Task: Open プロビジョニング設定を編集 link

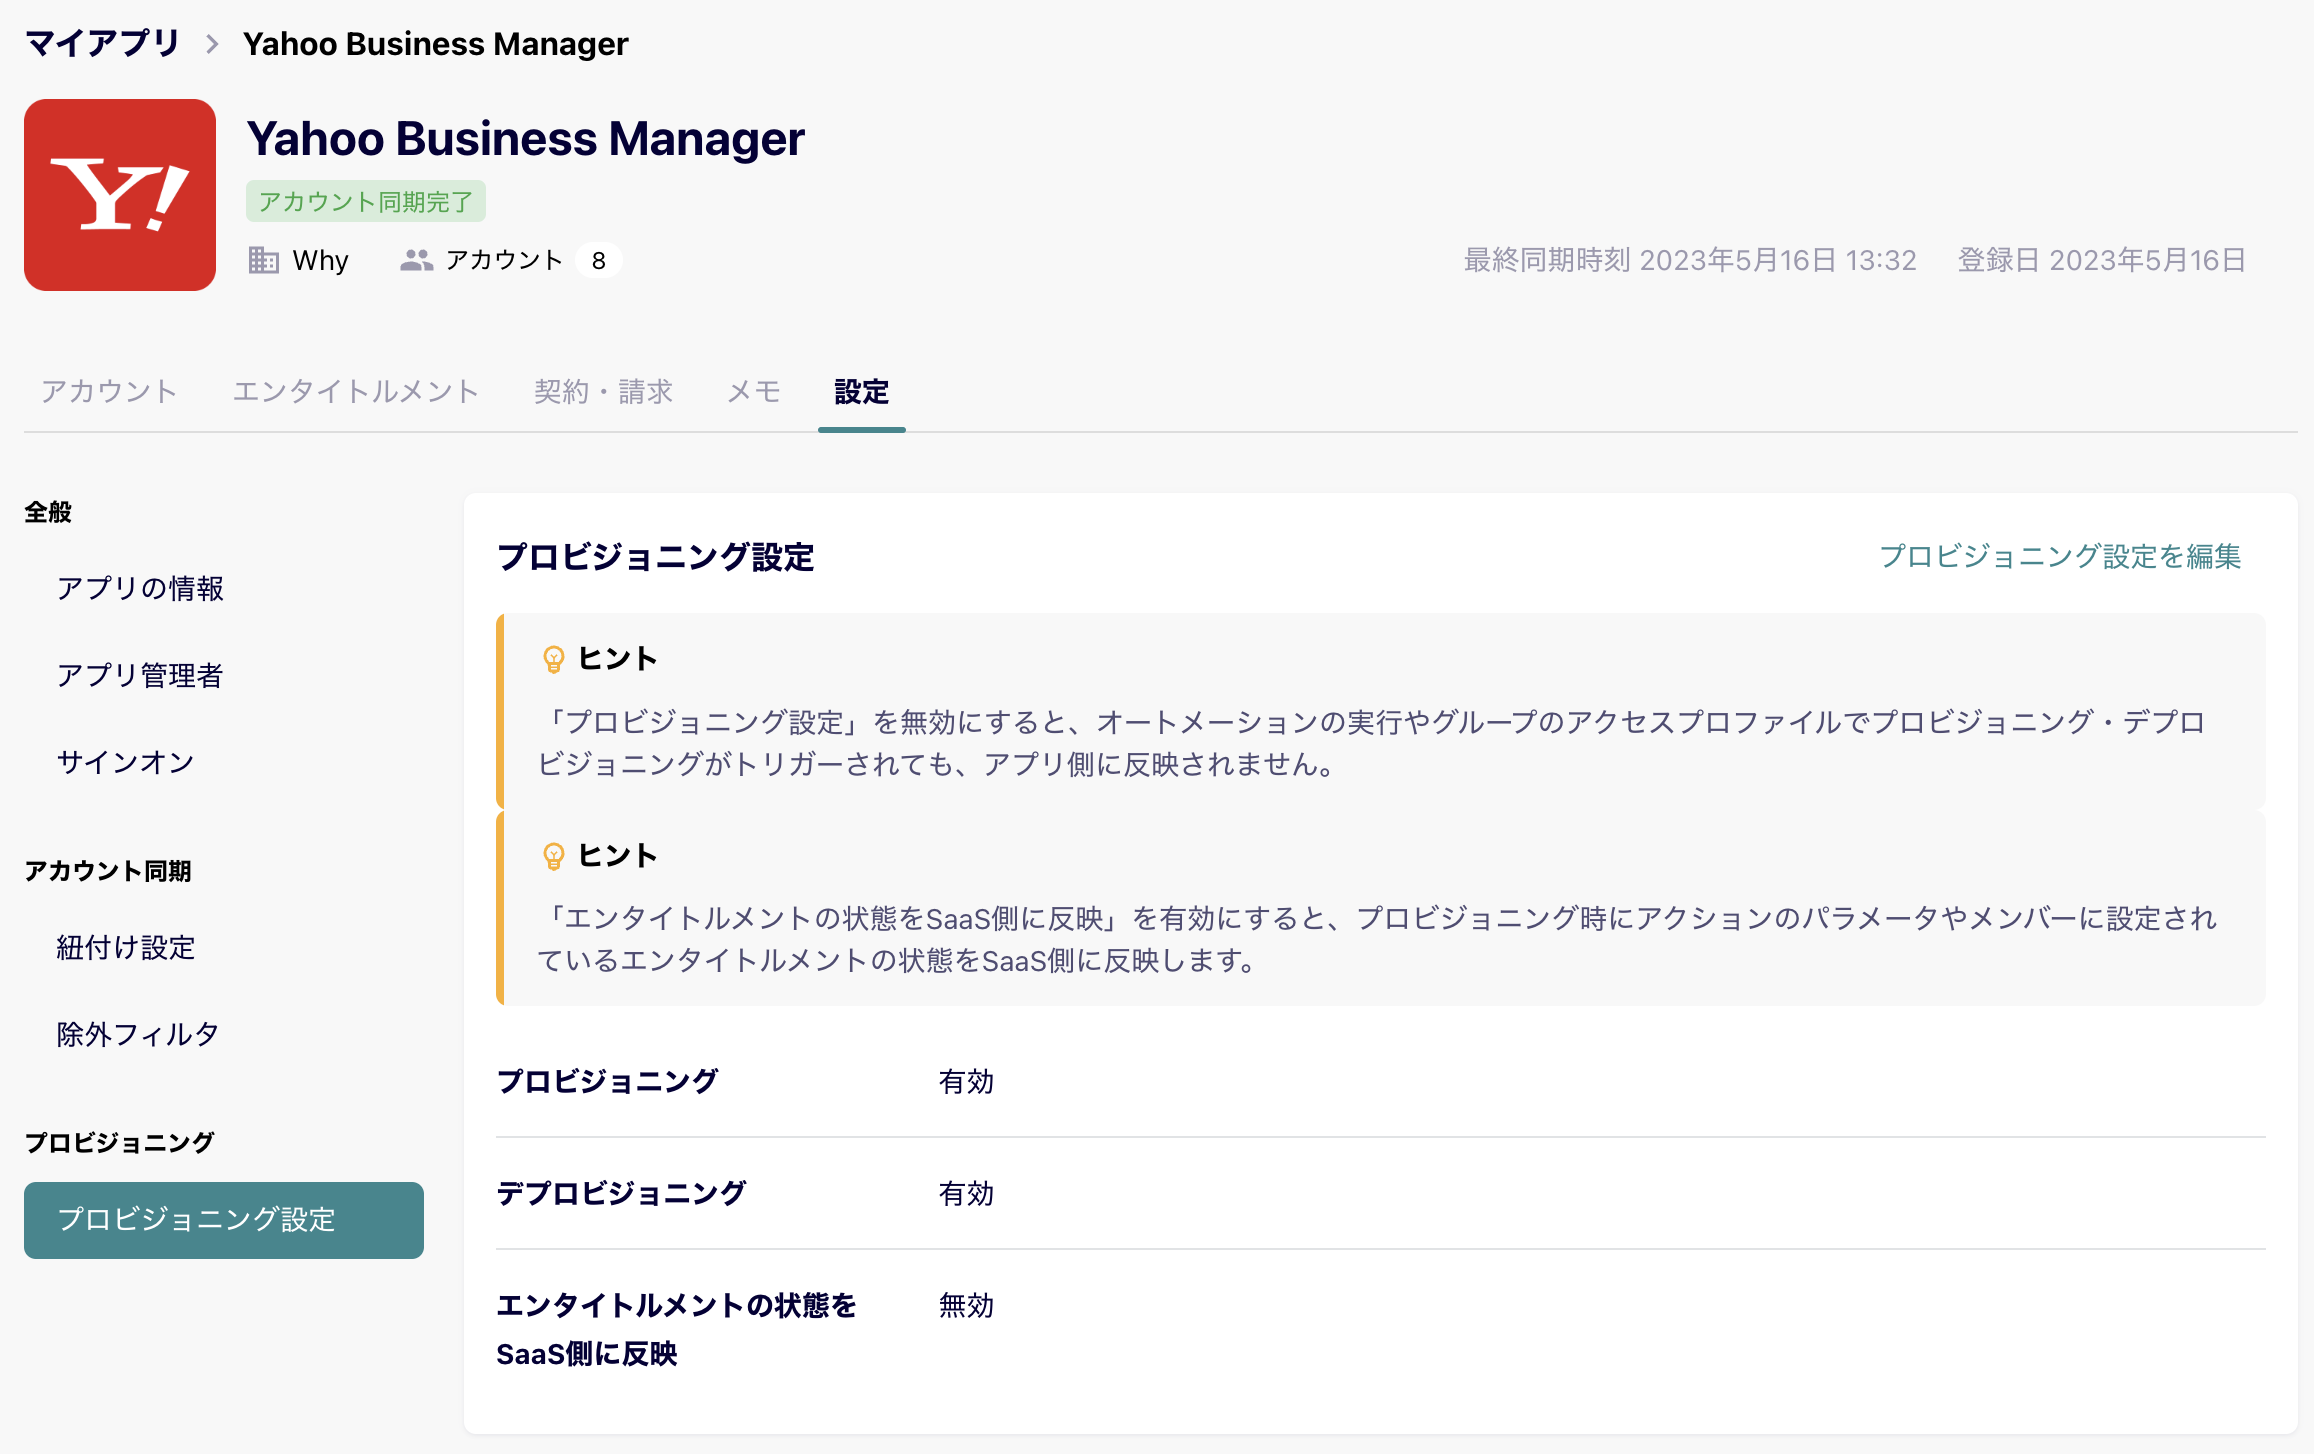Action: point(2060,556)
